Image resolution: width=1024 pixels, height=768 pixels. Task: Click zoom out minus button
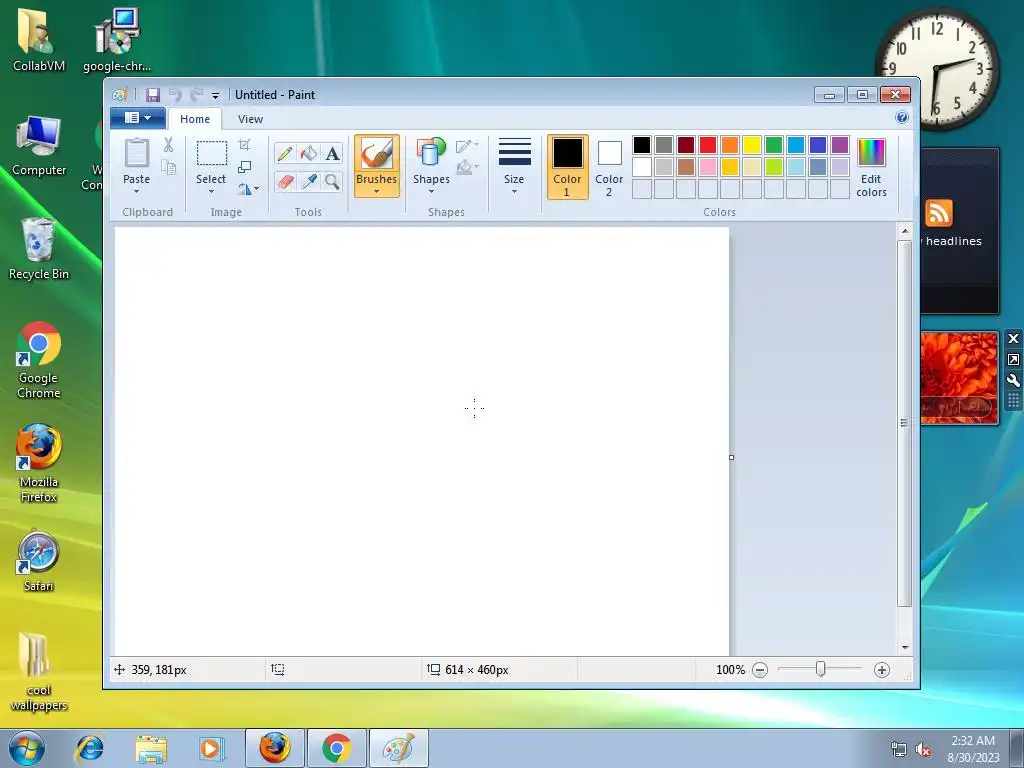(760, 670)
